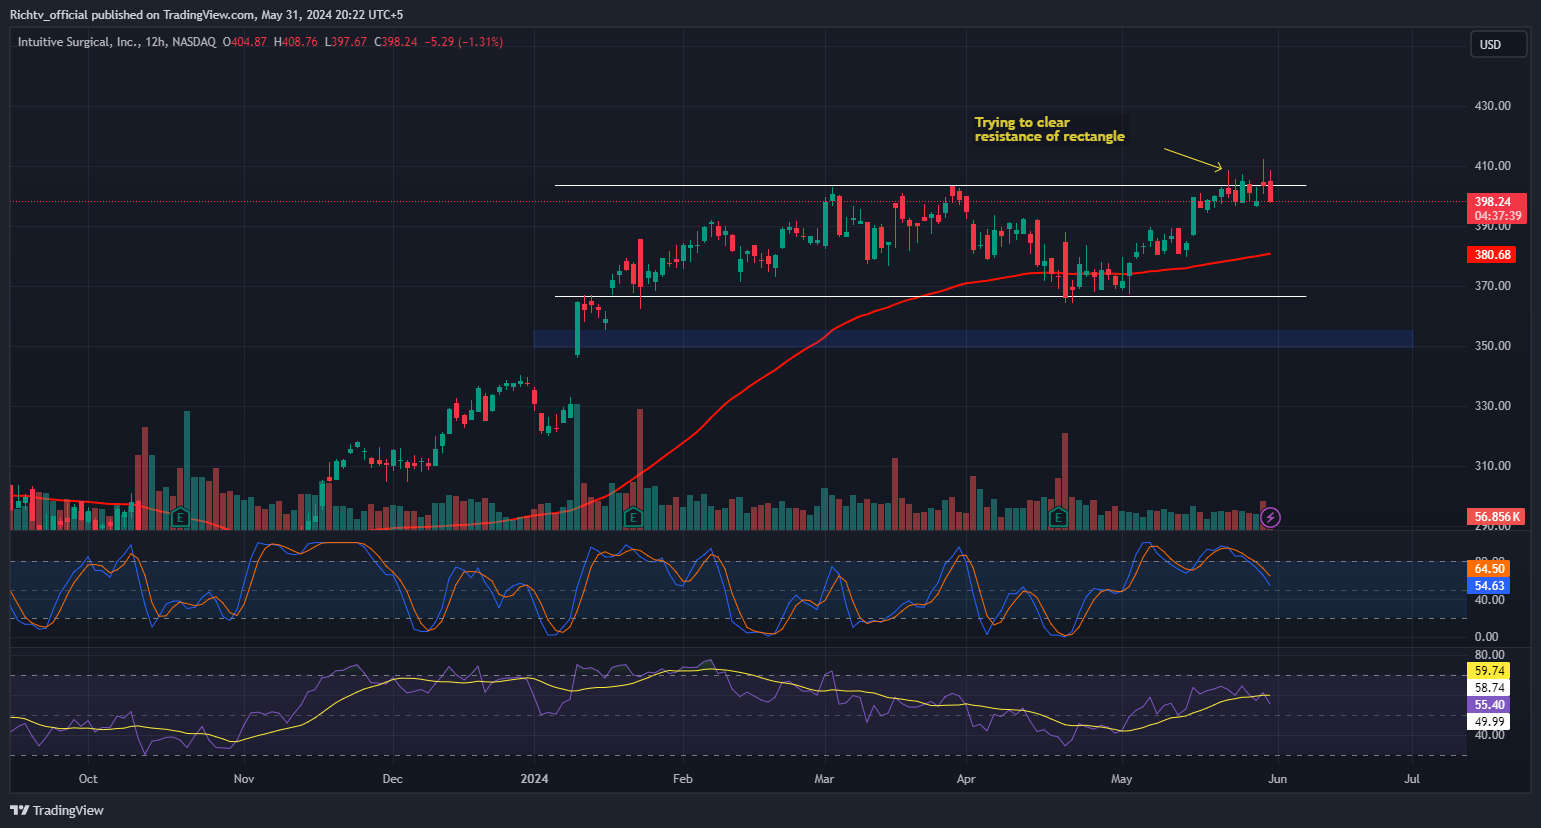Screen dimensions: 1541x828
Task: Click the 310.00 price scale label
Action: 1492,466
